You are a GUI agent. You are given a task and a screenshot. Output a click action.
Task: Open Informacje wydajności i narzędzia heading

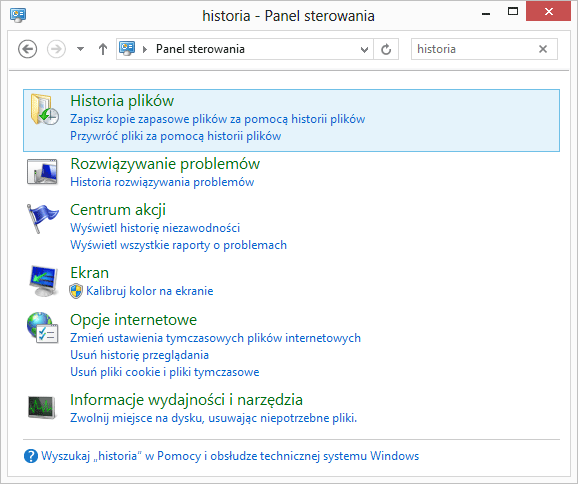187,400
